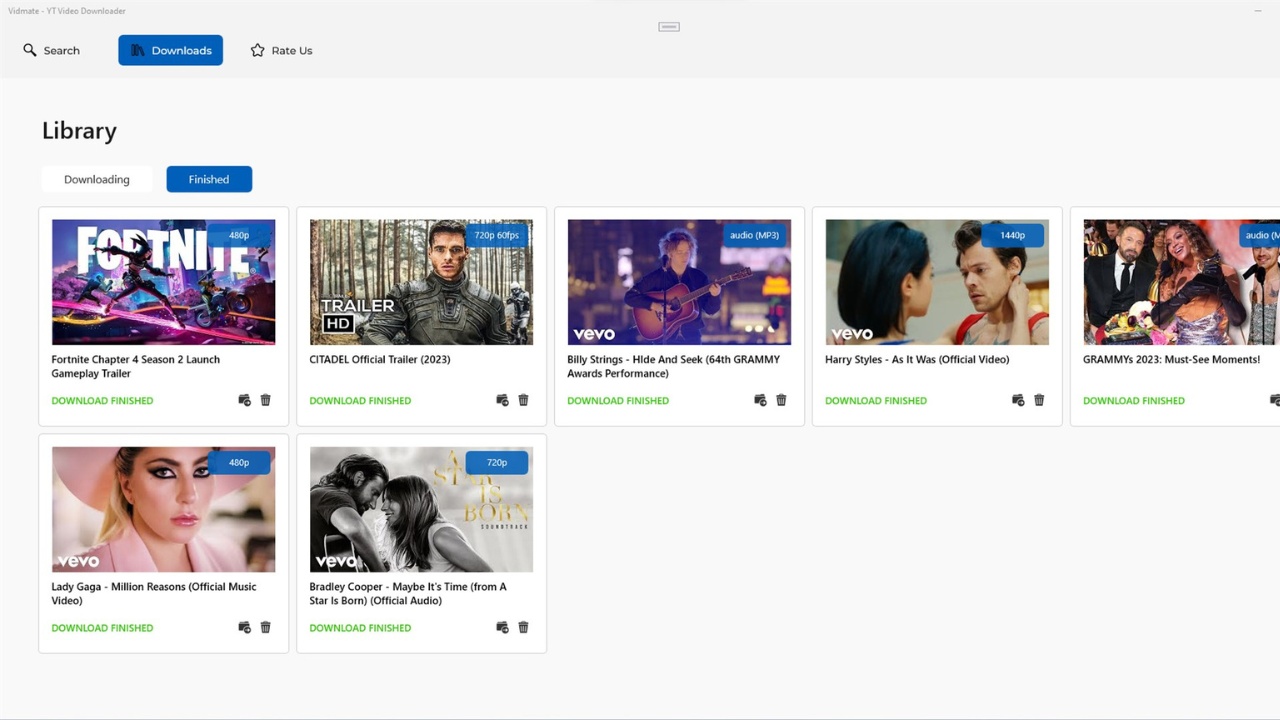Click the 480p badge on Fortnite thumbnail
The width and height of the screenshot is (1280, 720).
(x=239, y=235)
